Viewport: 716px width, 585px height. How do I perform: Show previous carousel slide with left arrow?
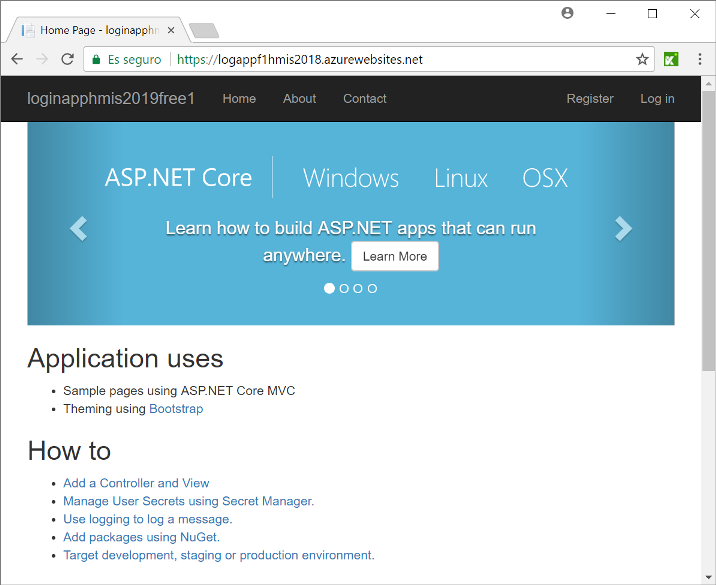pyautogui.click(x=79, y=229)
